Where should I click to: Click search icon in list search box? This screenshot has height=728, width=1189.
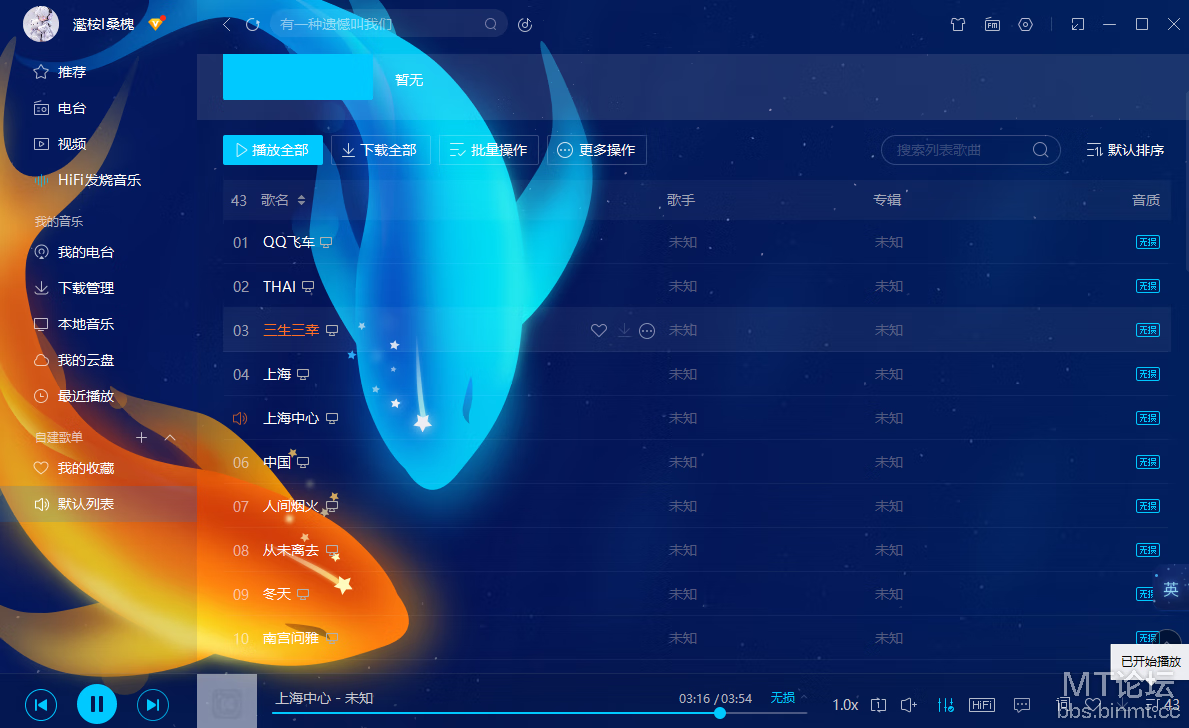pyautogui.click(x=1040, y=150)
